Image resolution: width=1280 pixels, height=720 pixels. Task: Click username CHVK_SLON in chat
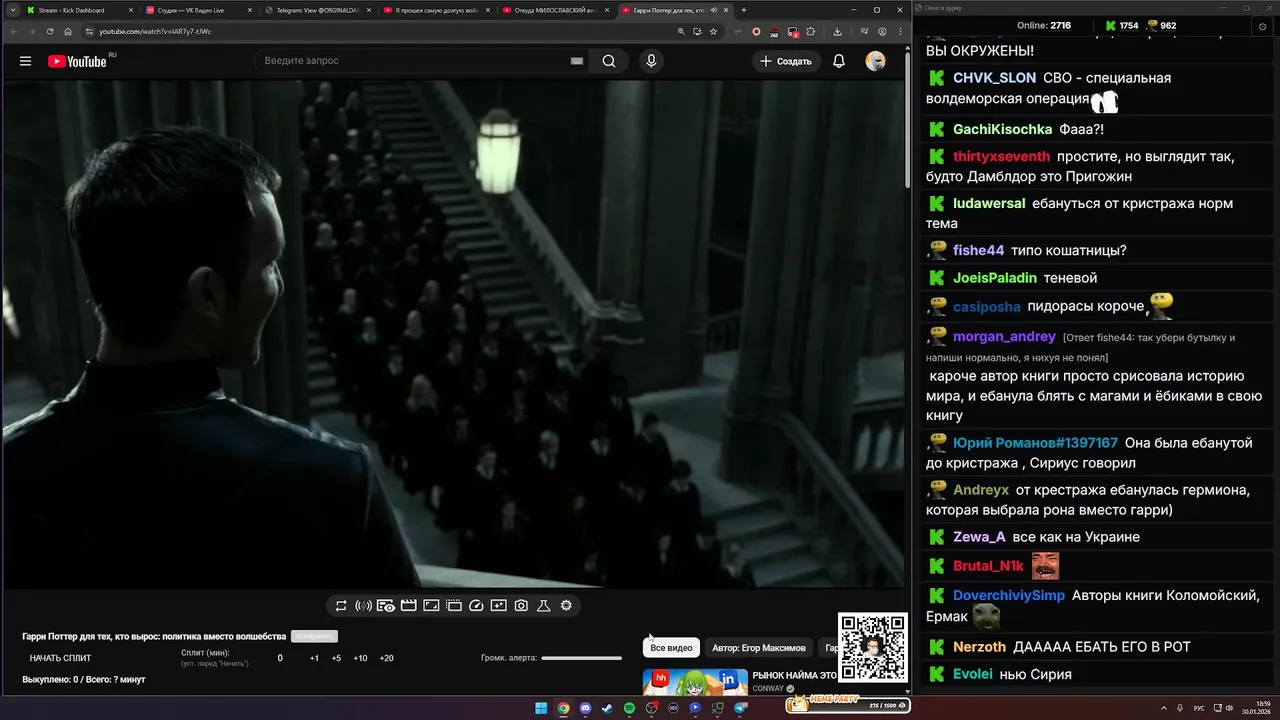coord(994,78)
